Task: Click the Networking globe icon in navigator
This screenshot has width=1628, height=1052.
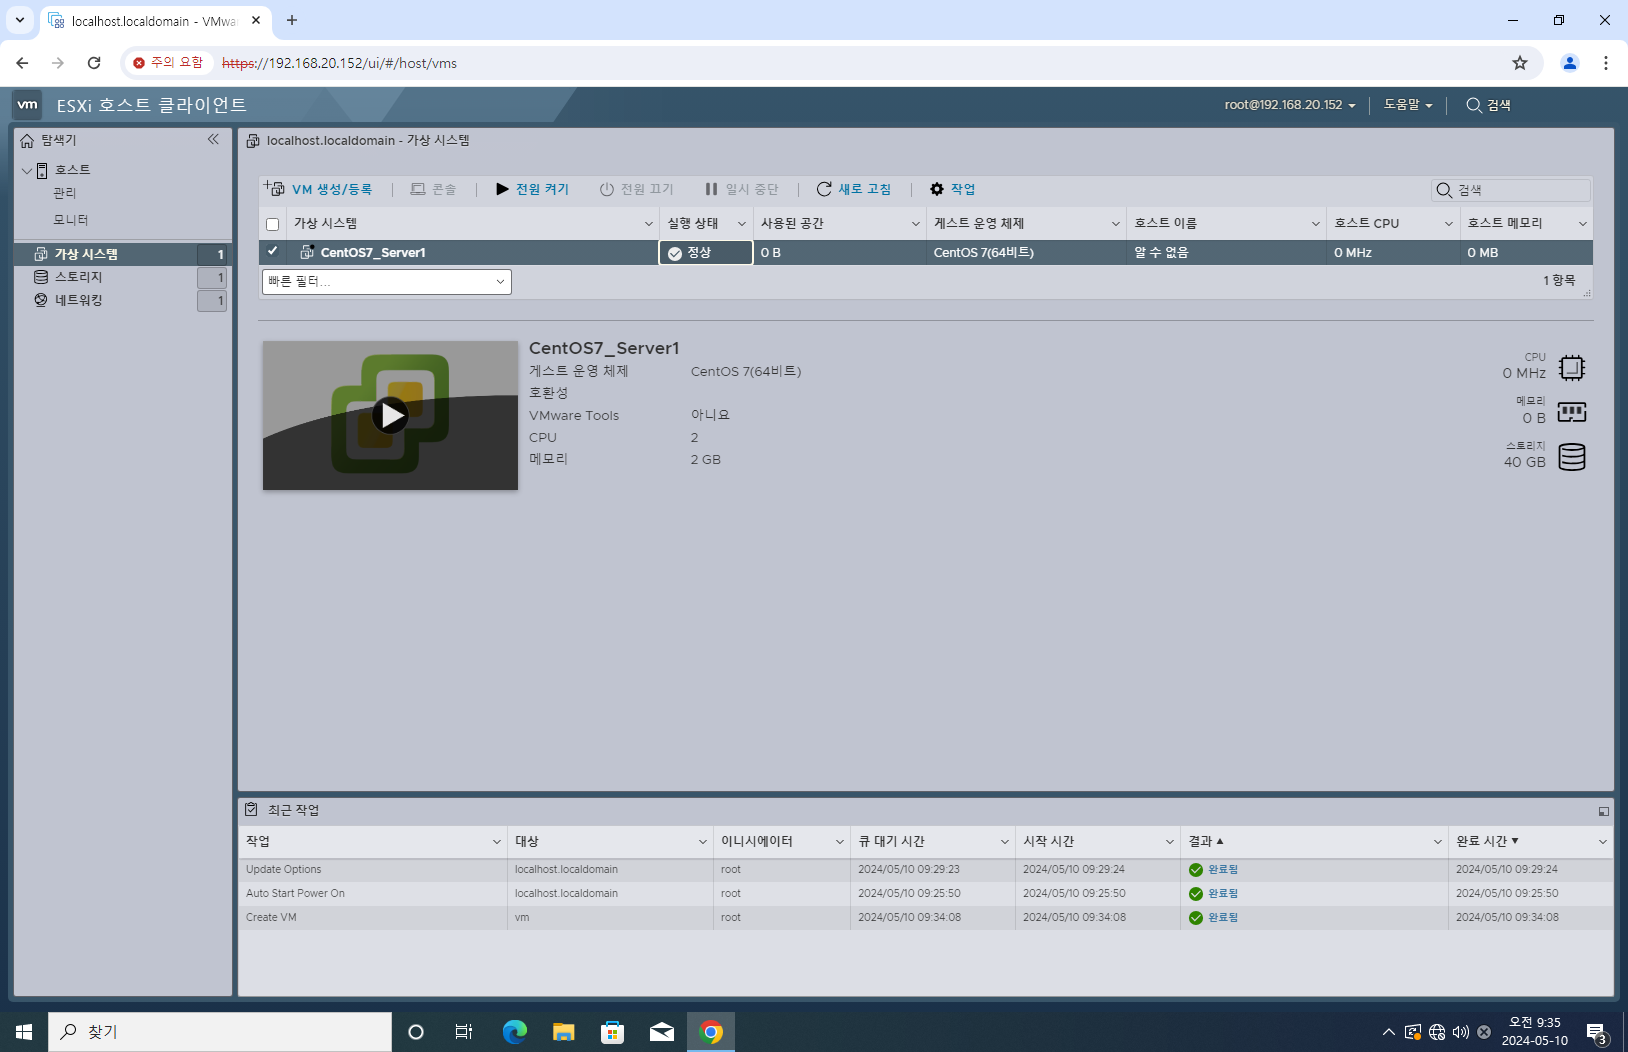Action: (41, 300)
